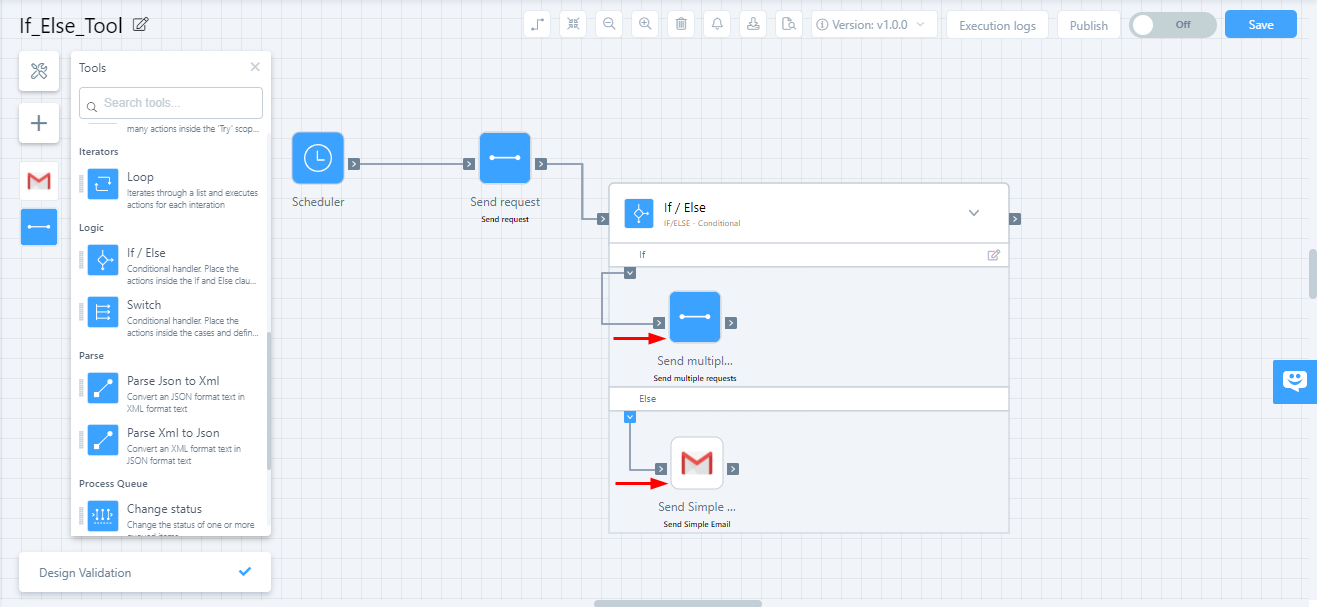Click the Save button

[x=1260, y=25]
